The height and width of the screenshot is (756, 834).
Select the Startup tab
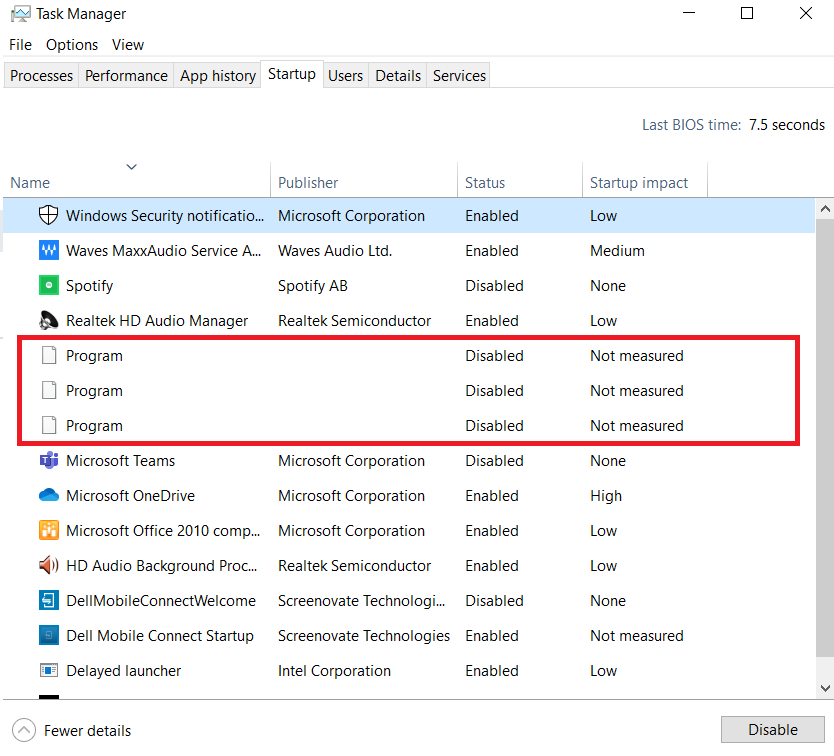pyautogui.click(x=291, y=74)
